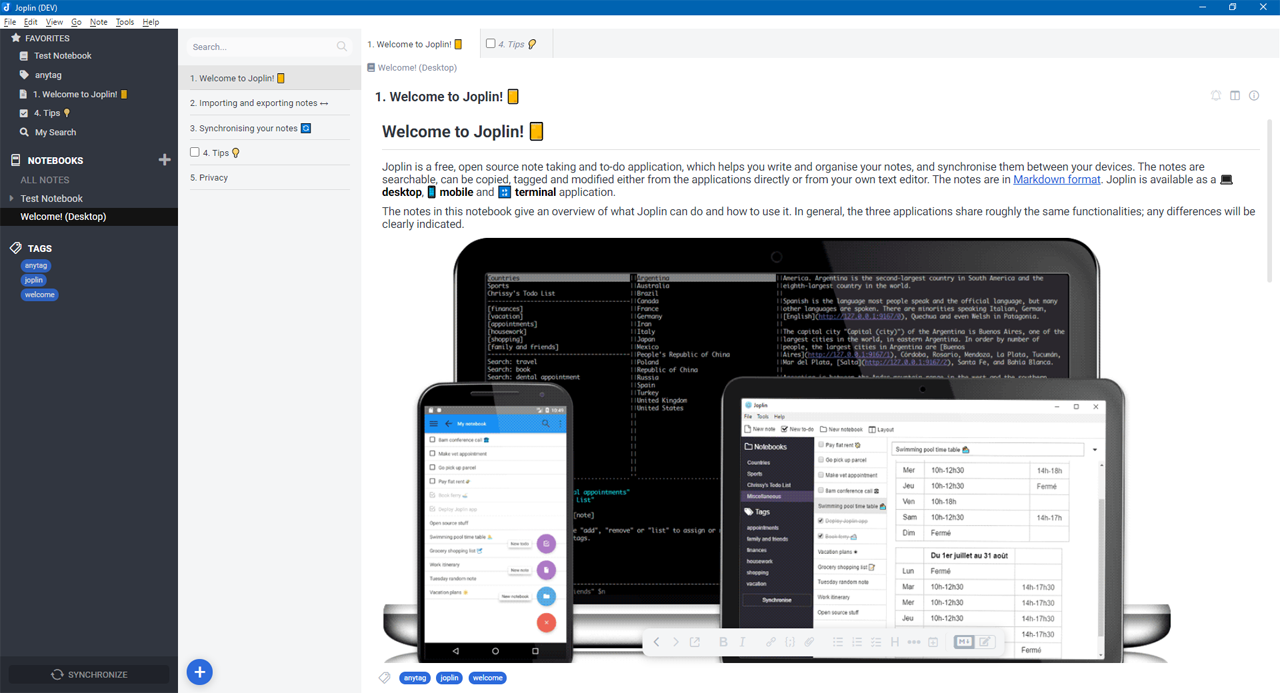Switch to the 1. Welcome to Joplin! tab
Viewport: 1280px width, 693px height.
click(x=420, y=44)
